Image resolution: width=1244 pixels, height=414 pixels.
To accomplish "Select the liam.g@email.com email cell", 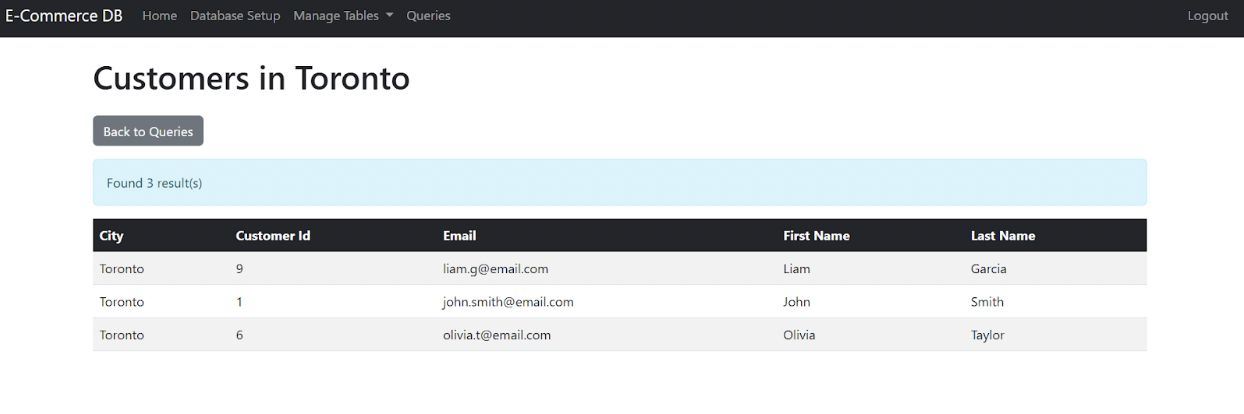I will point(496,269).
